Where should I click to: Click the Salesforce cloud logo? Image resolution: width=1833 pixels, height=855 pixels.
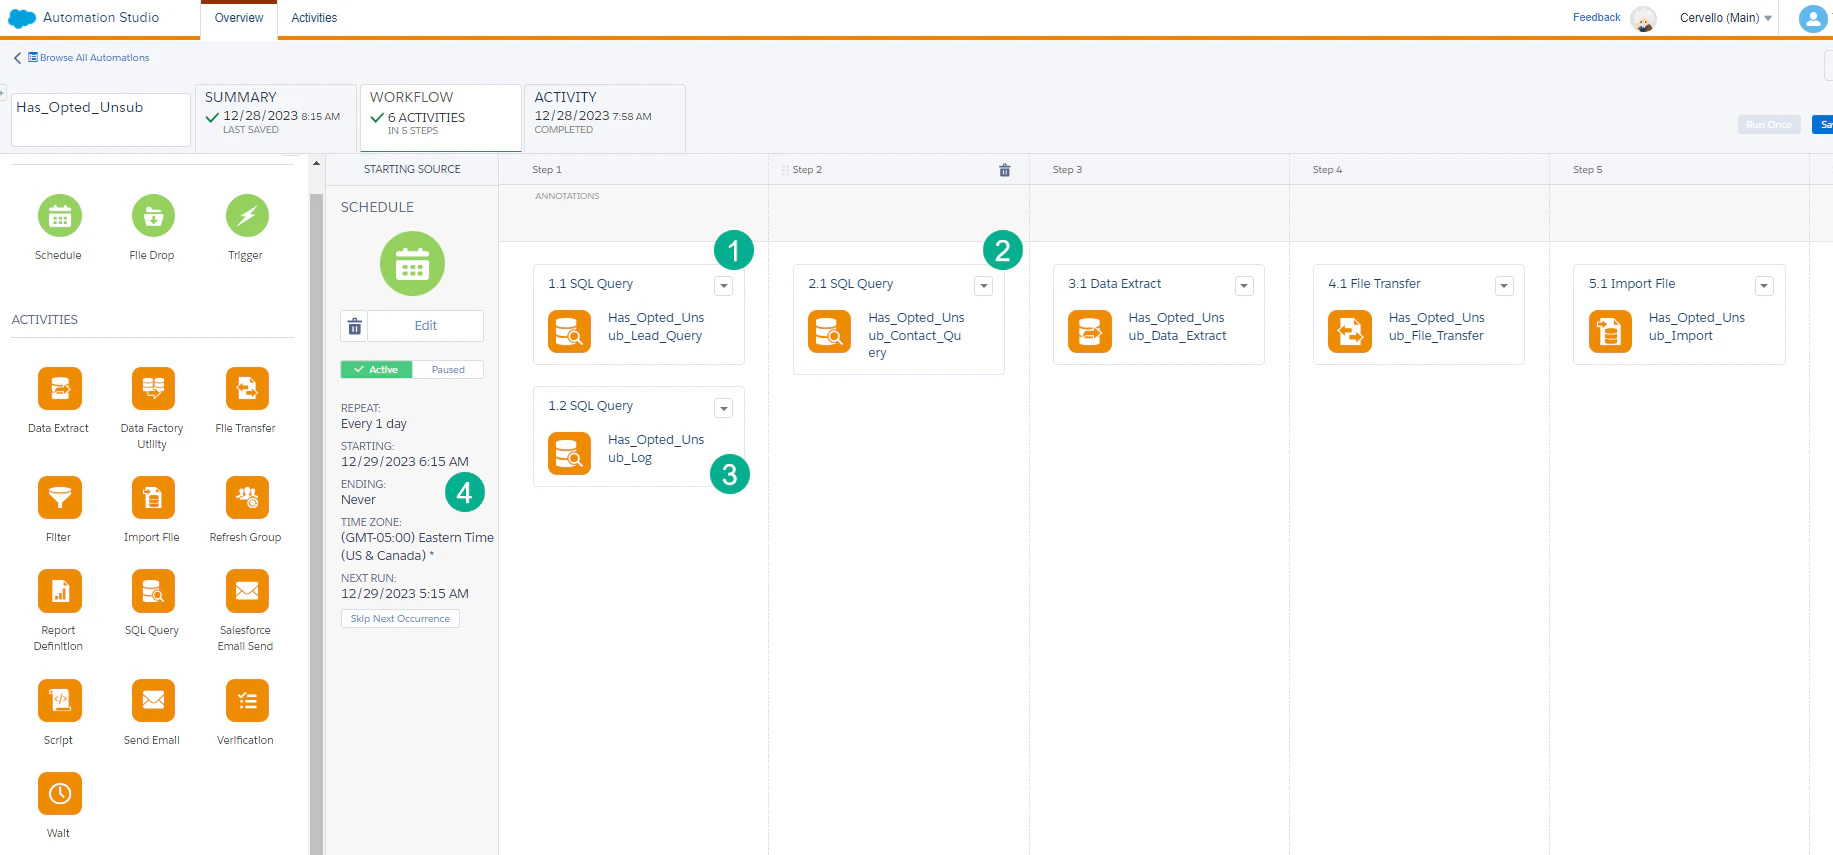pyautogui.click(x=22, y=18)
